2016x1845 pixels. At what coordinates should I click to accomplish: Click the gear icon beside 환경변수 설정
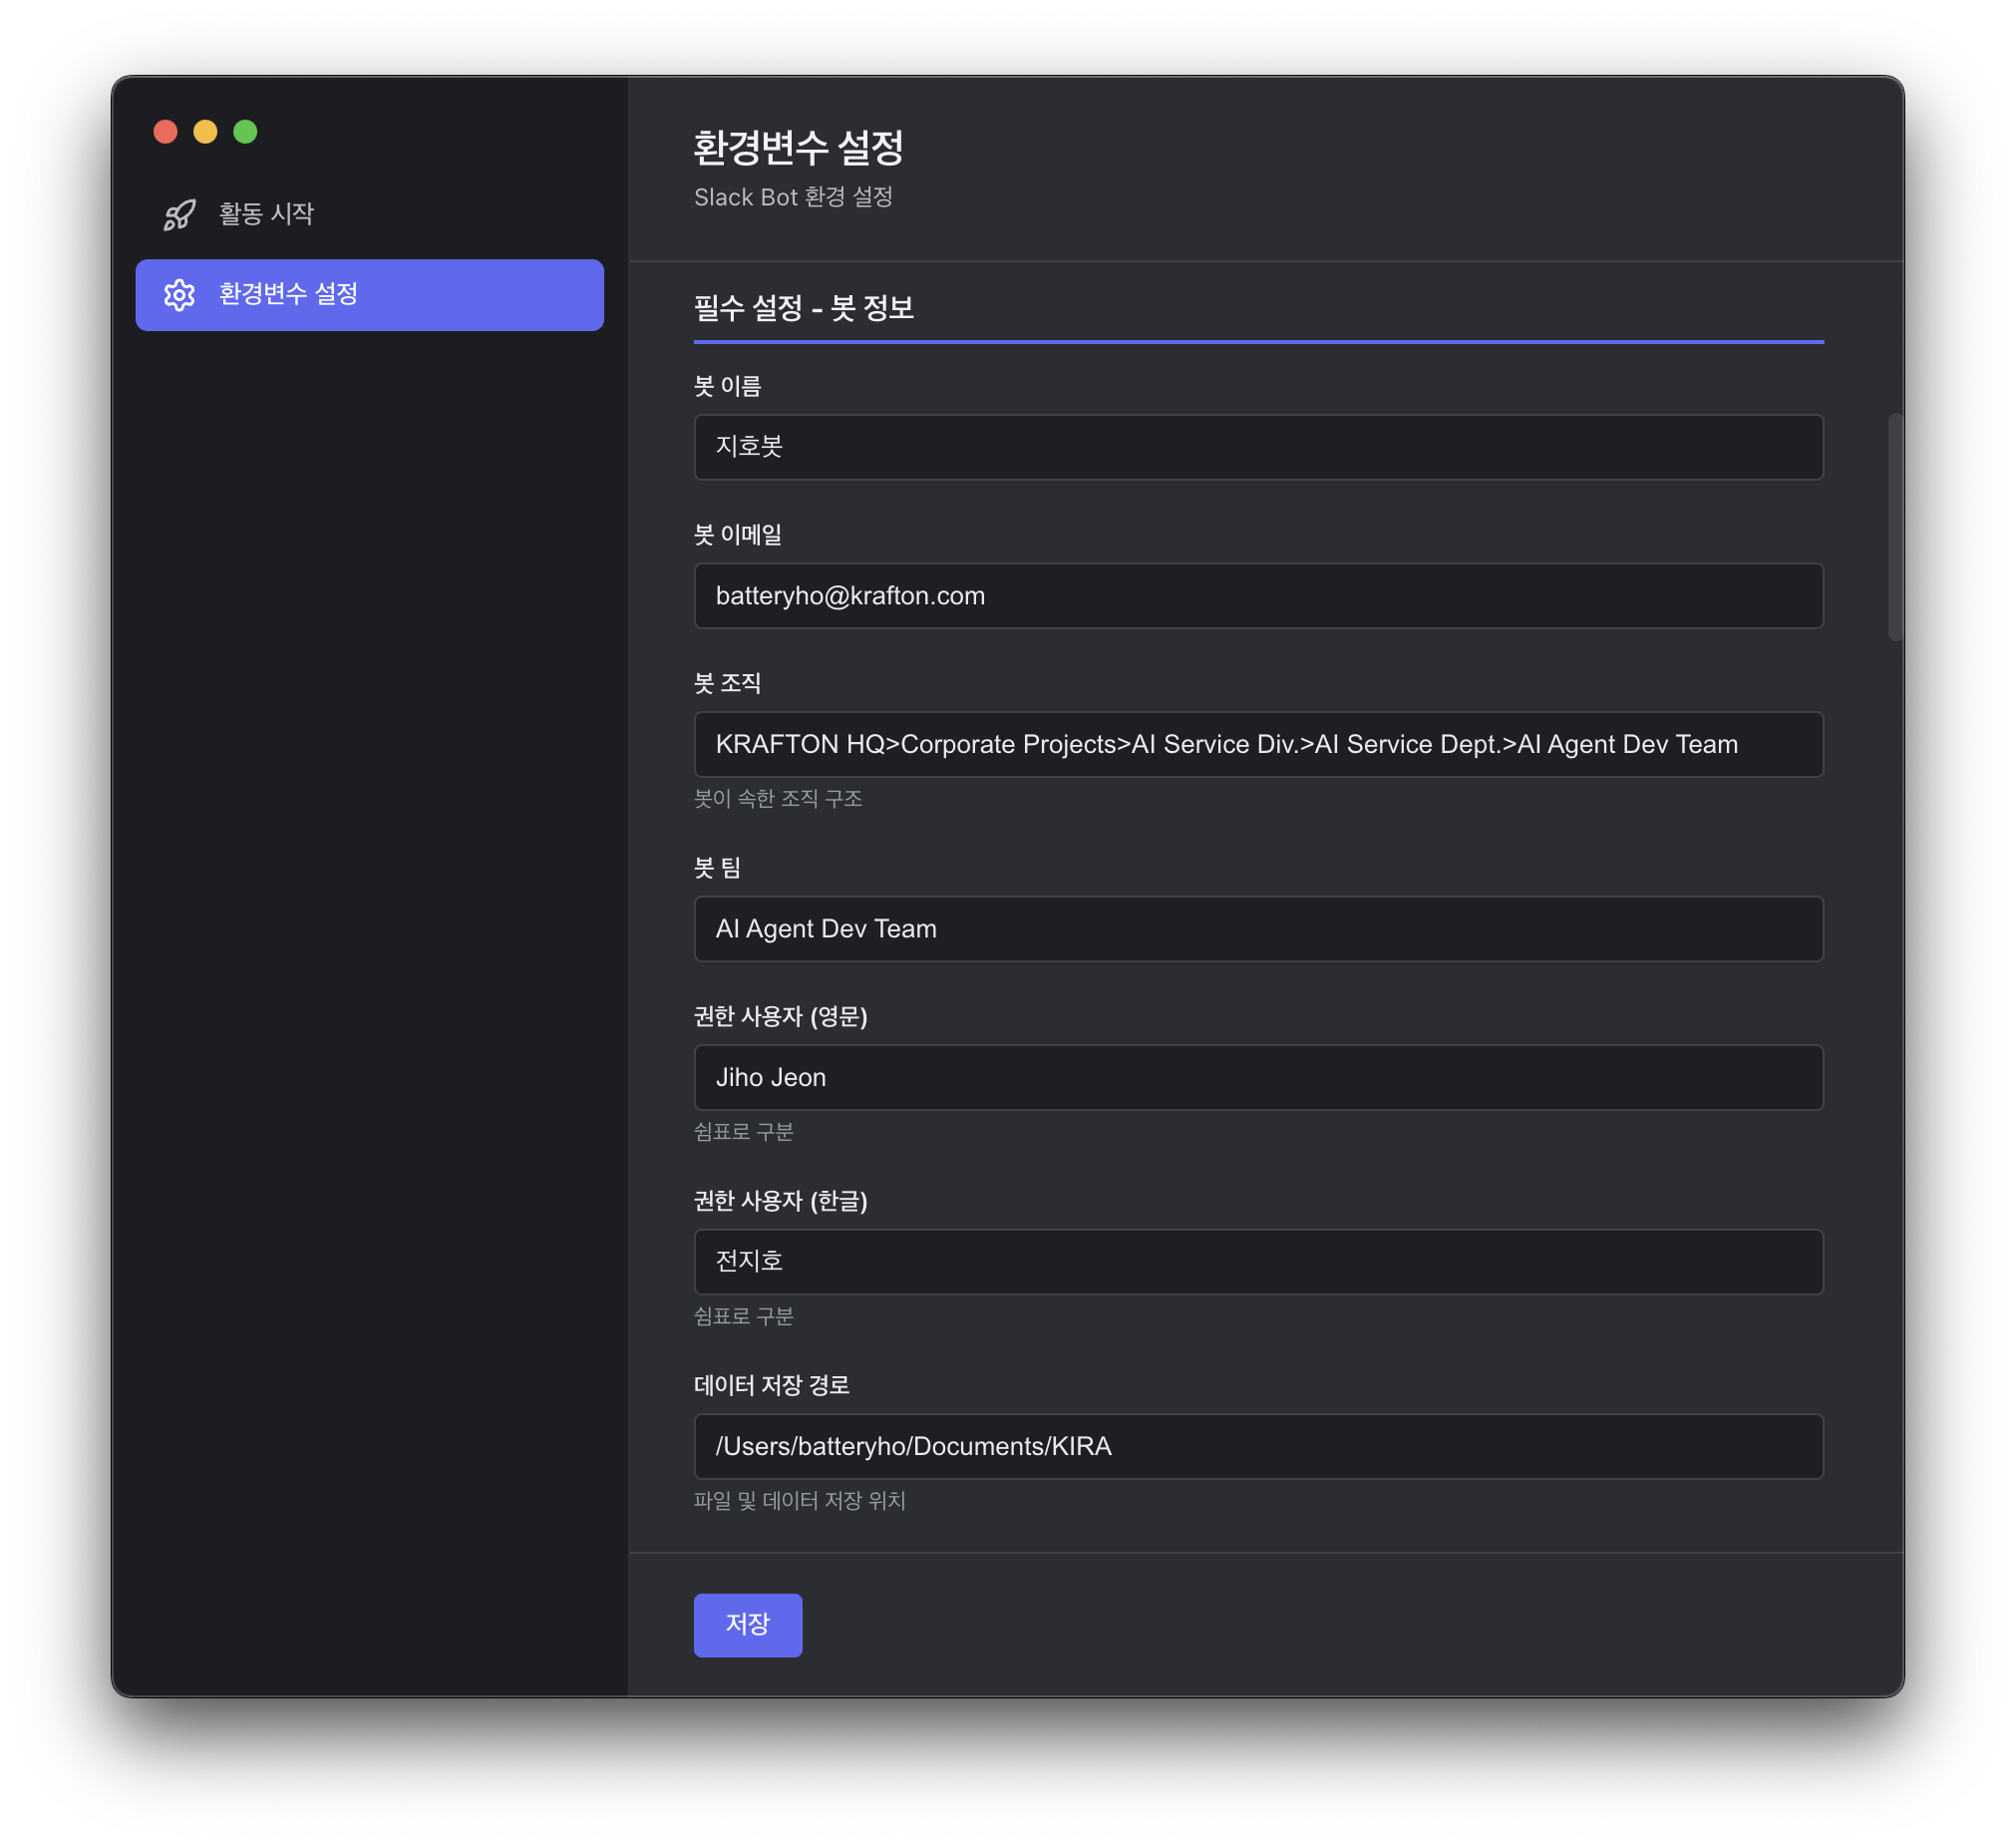[180, 295]
